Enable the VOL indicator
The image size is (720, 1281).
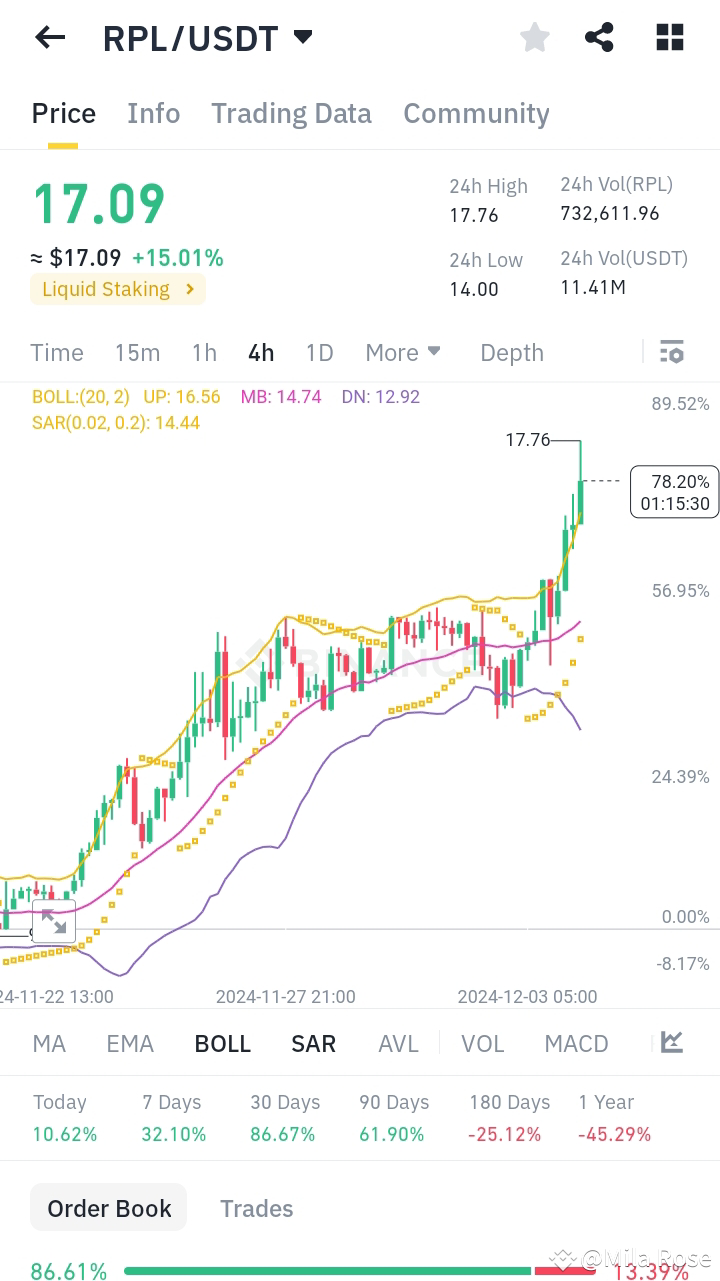pyautogui.click(x=483, y=1043)
